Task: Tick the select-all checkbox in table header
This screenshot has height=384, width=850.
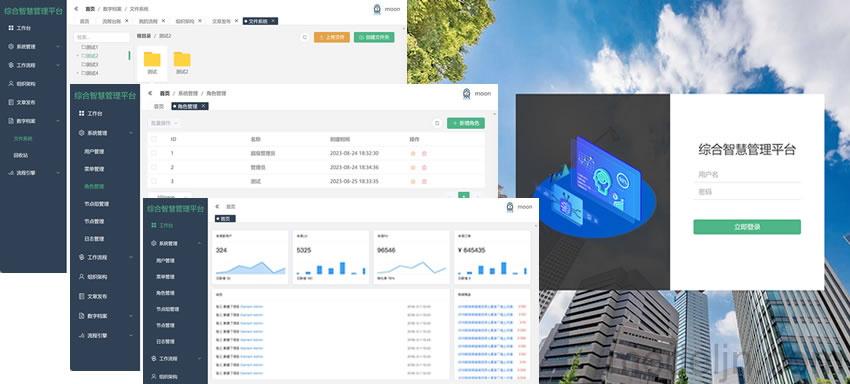Action: [154, 139]
